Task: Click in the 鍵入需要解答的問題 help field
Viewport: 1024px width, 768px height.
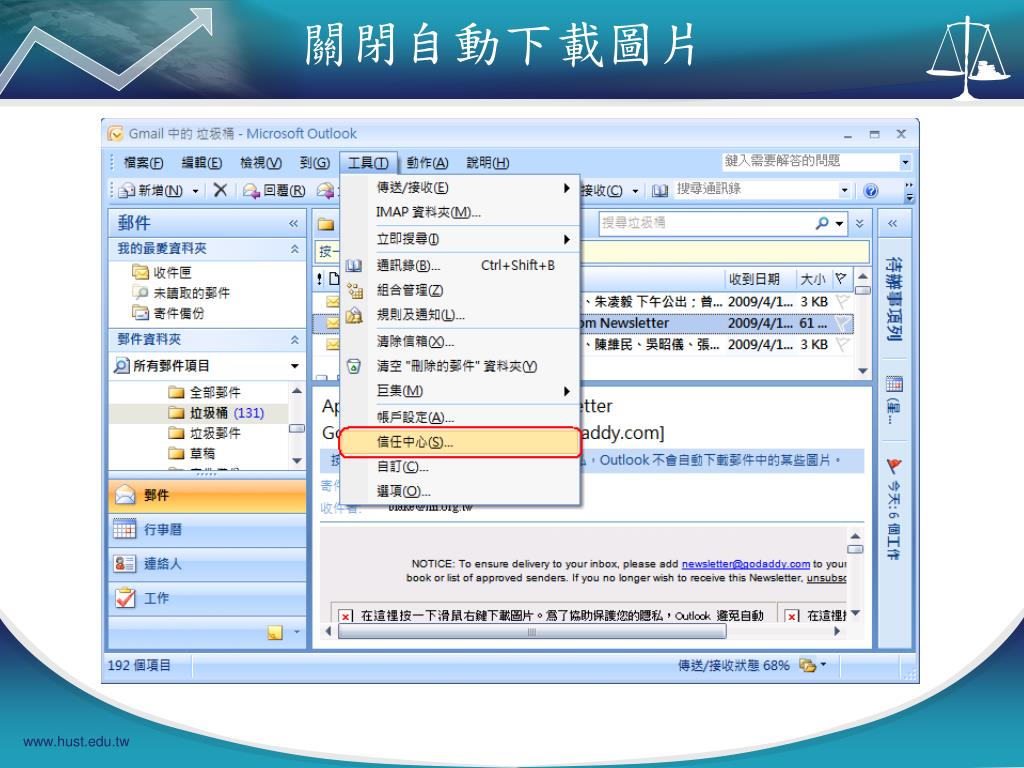Action: (x=810, y=161)
